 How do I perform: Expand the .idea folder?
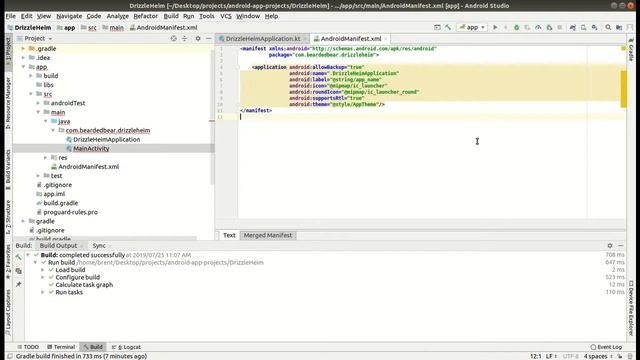point(23,58)
